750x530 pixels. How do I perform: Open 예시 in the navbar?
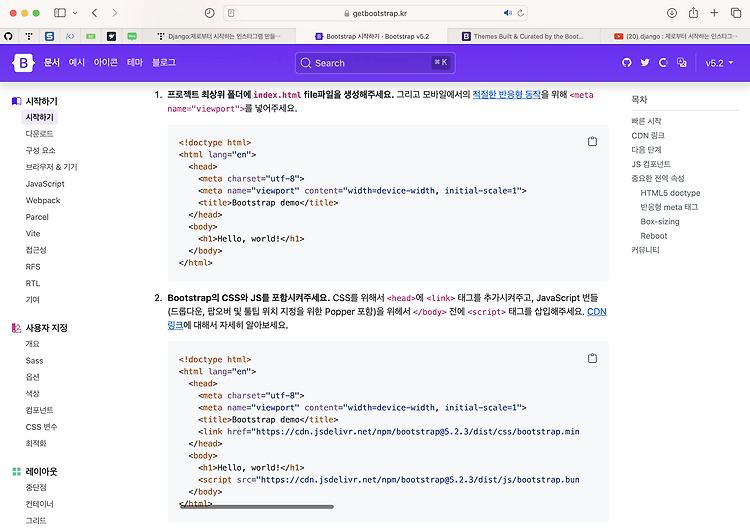77,62
